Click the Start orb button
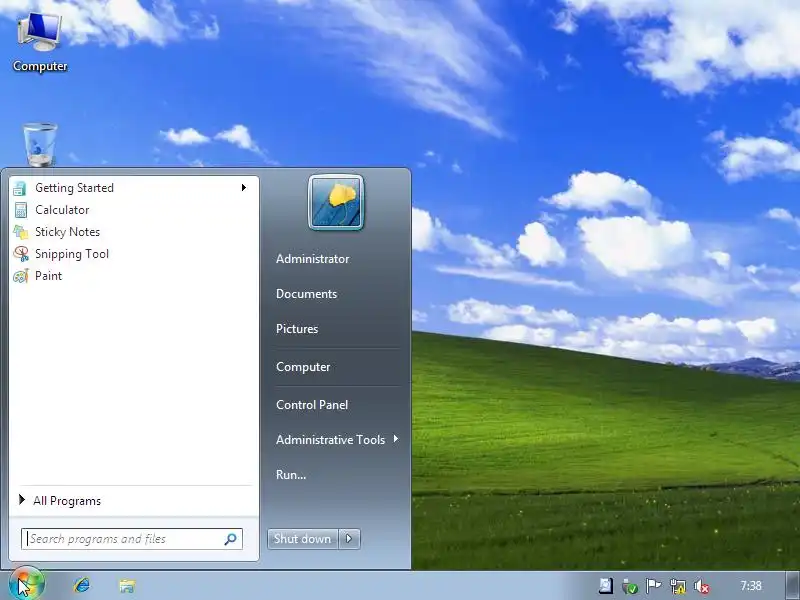The width and height of the screenshot is (800, 600). tap(27, 584)
